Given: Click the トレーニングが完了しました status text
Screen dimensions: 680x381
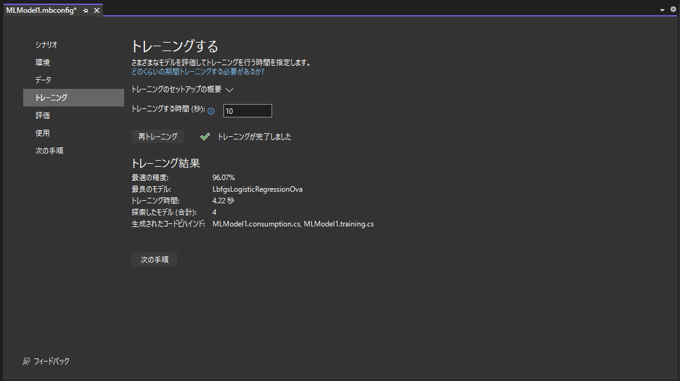Looking at the screenshot, I should (x=255, y=137).
